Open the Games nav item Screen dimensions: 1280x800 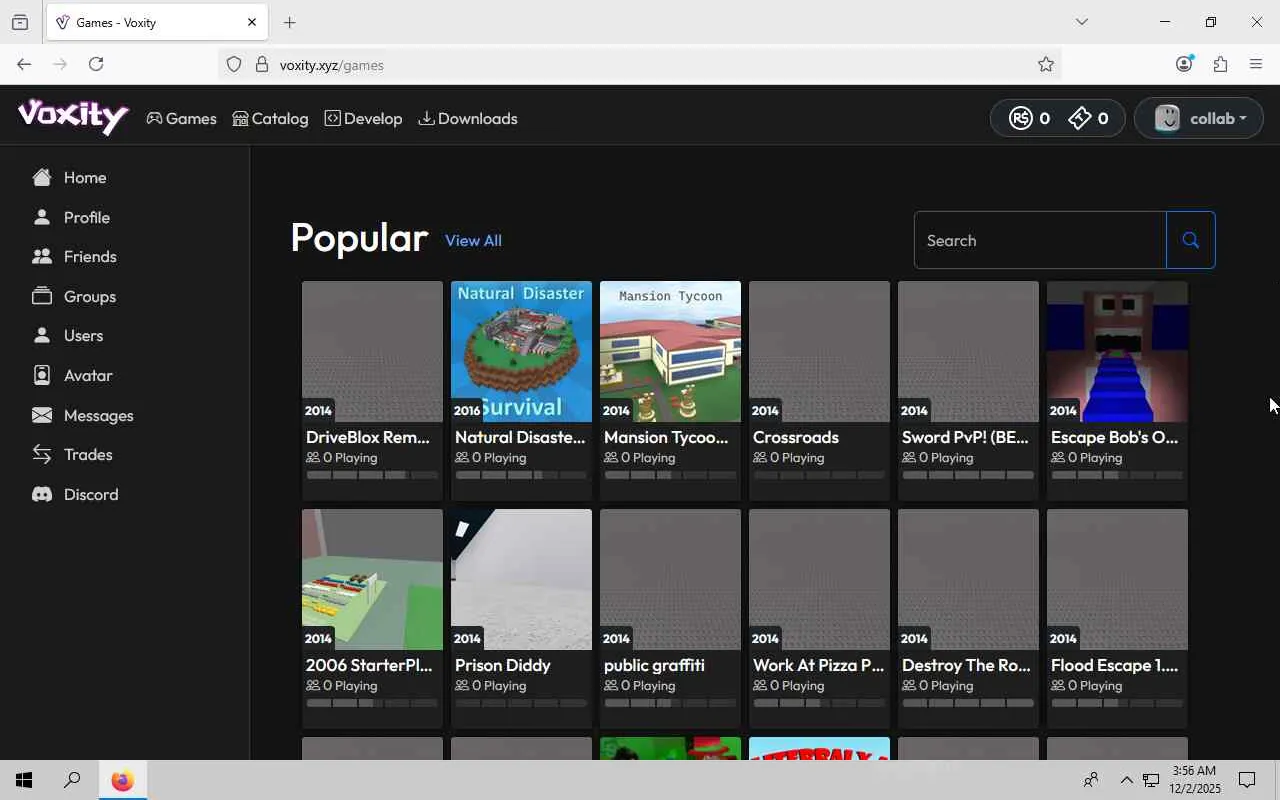coord(181,119)
